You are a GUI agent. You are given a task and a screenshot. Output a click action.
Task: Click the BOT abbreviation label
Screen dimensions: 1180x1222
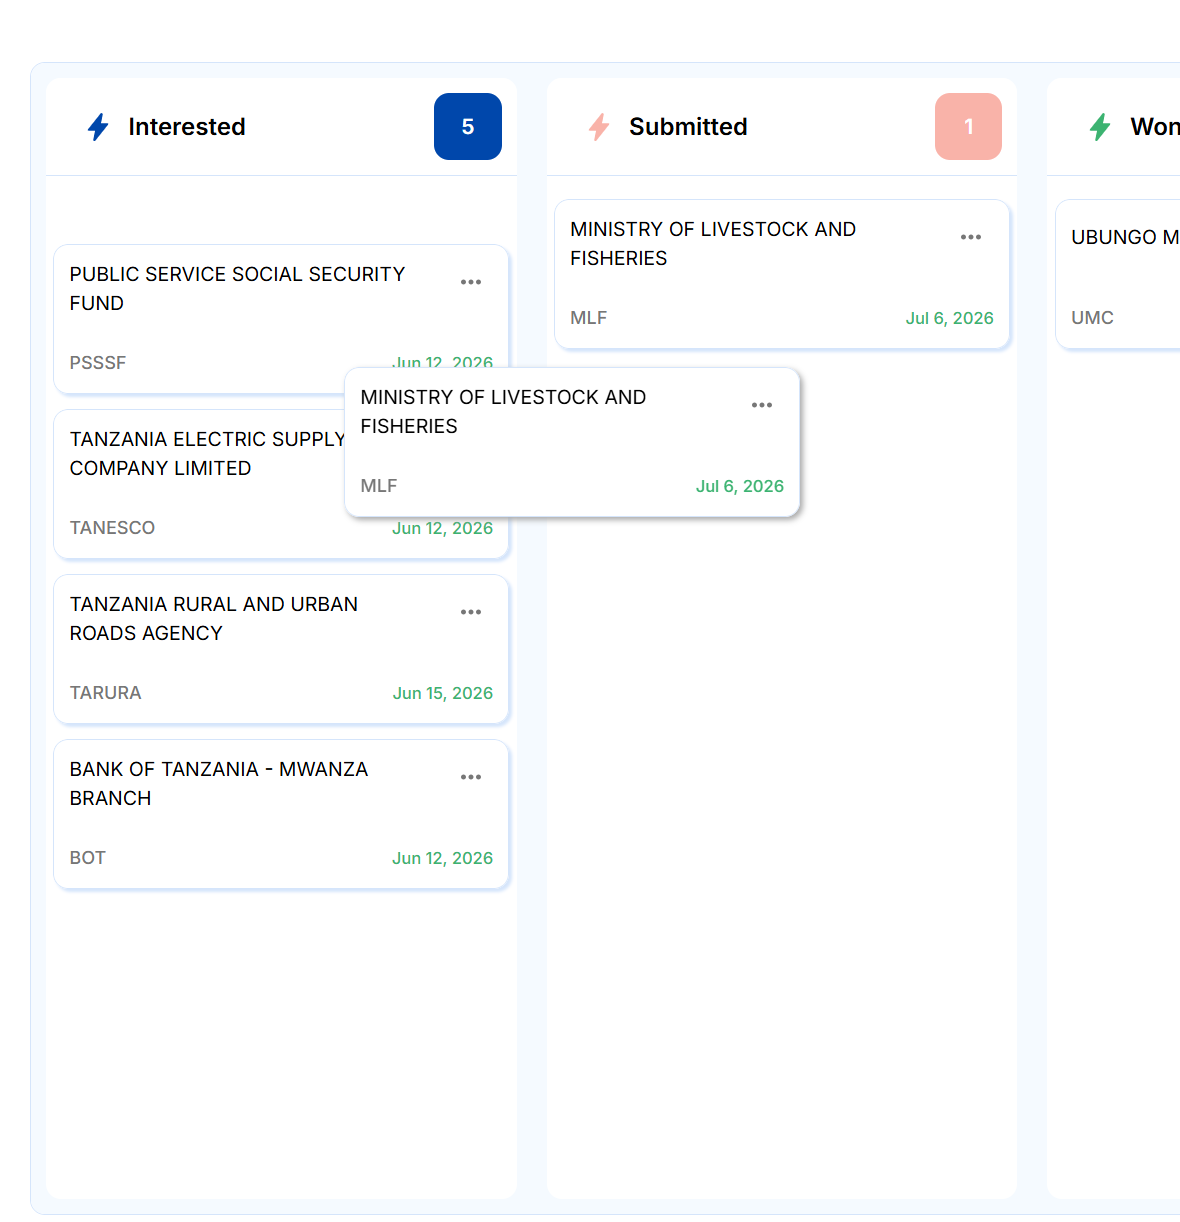(x=88, y=858)
